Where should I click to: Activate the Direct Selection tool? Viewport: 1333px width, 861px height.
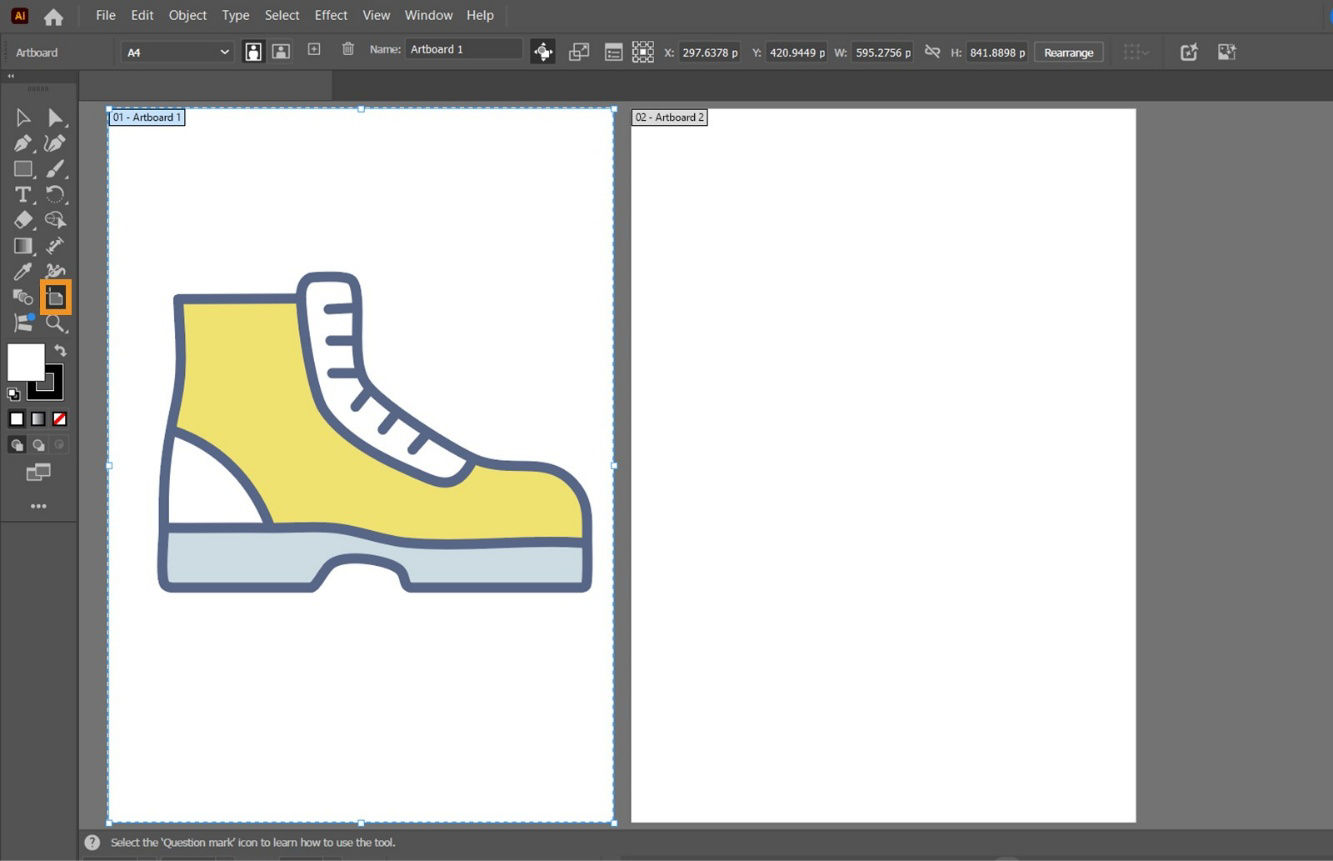(55, 117)
